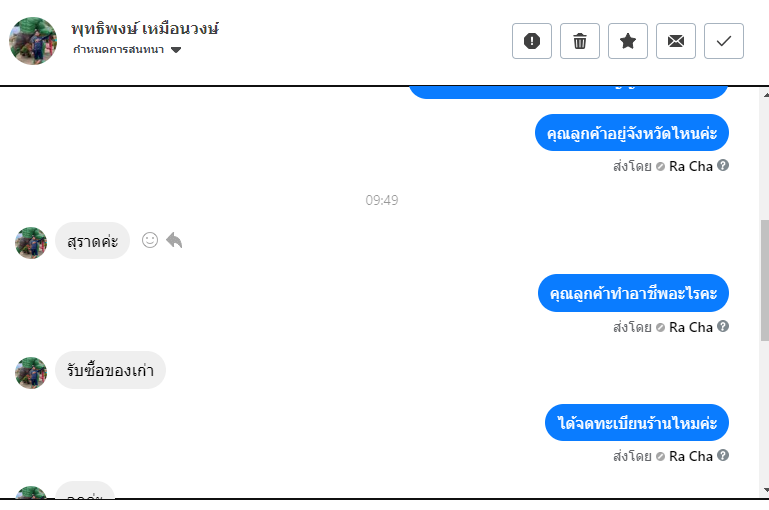Star this conversation as follow-up

coord(628,41)
